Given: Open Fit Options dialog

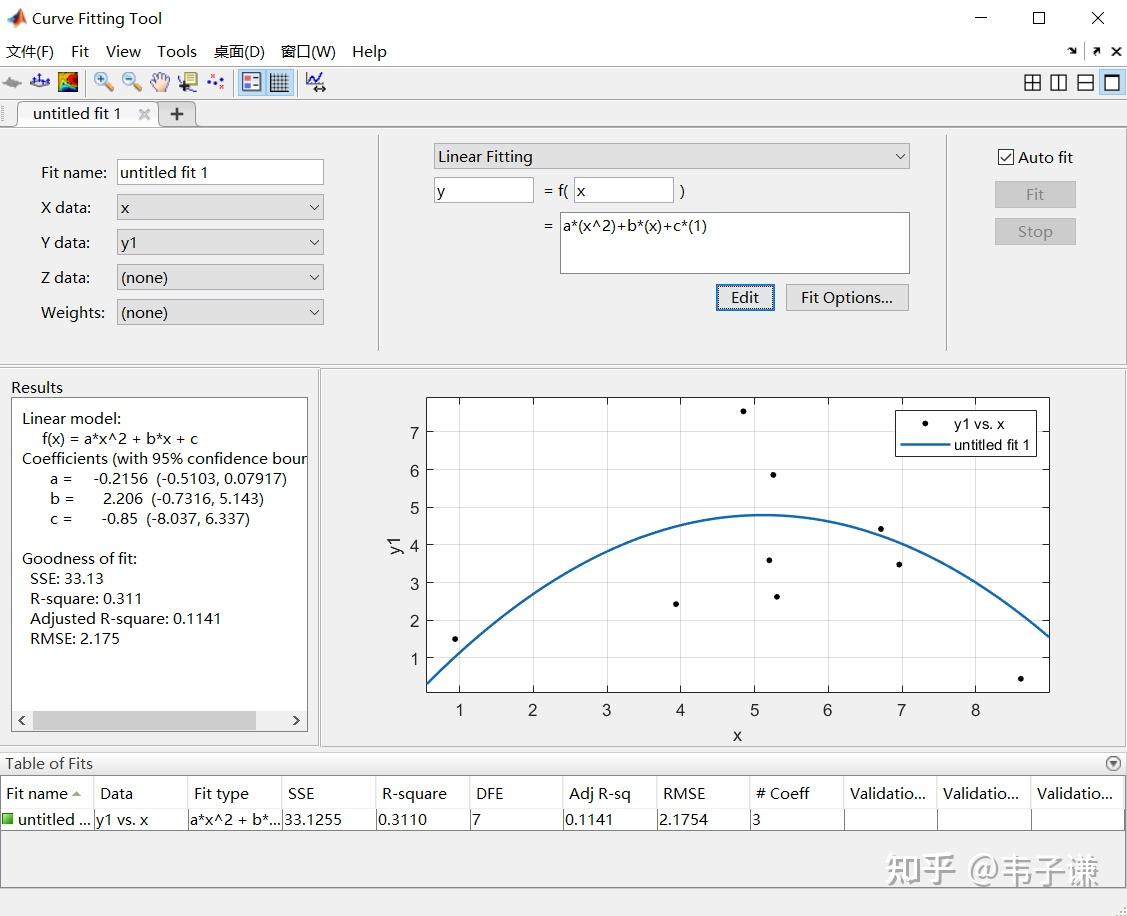Looking at the screenshot, I should (846, 297).
